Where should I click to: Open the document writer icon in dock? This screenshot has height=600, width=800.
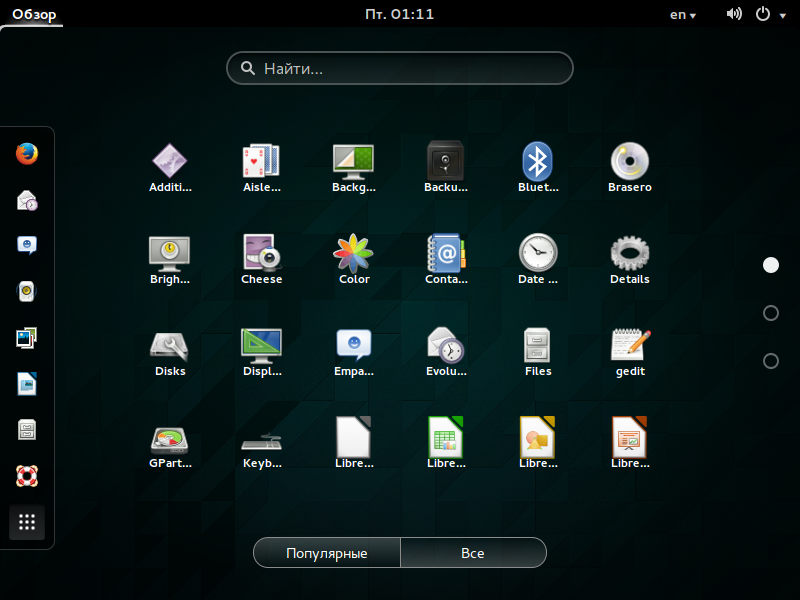click(x=27, y=384)
